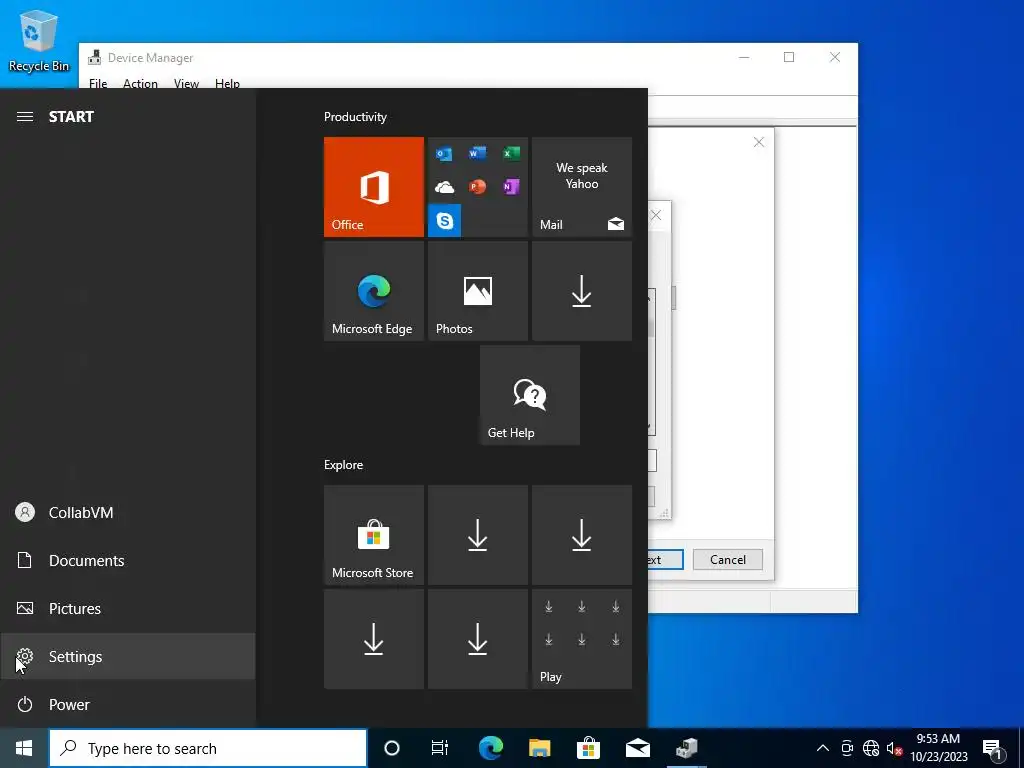1024x768 pixels.
Task: Open File Explorer from the taskbar
Action: [539, 748]
